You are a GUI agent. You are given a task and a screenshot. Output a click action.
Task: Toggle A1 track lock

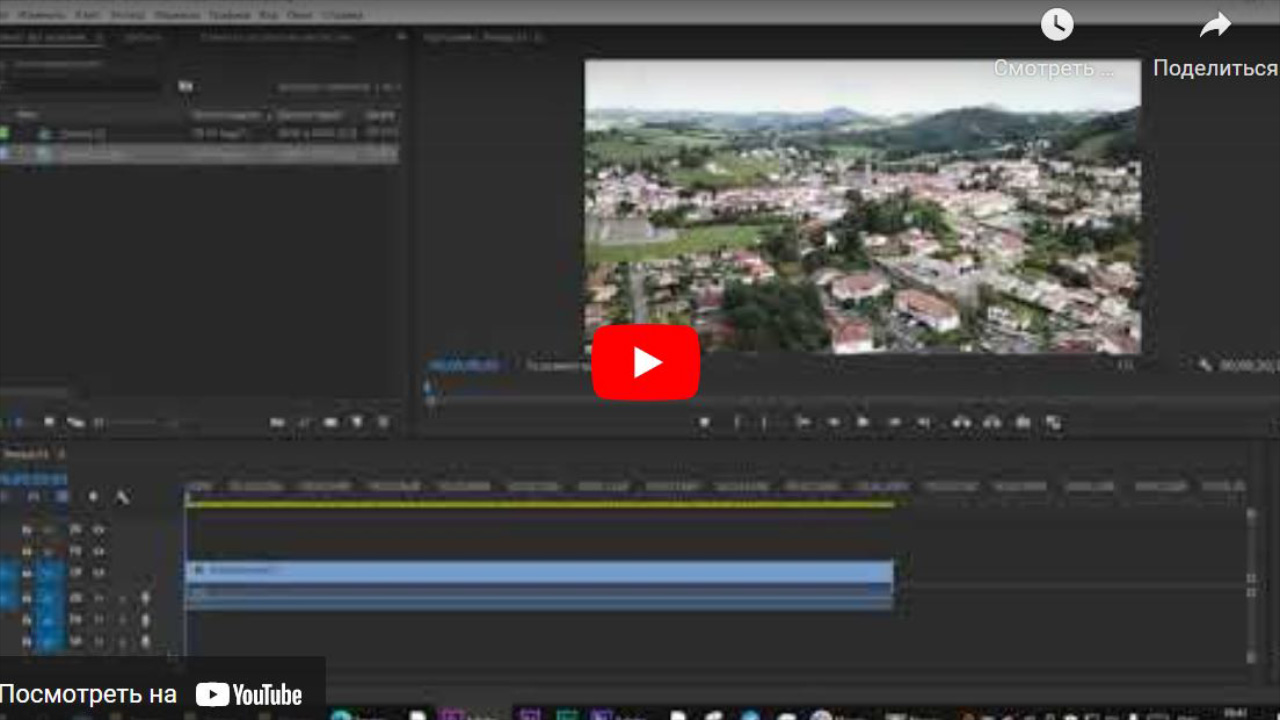point(27,598)
